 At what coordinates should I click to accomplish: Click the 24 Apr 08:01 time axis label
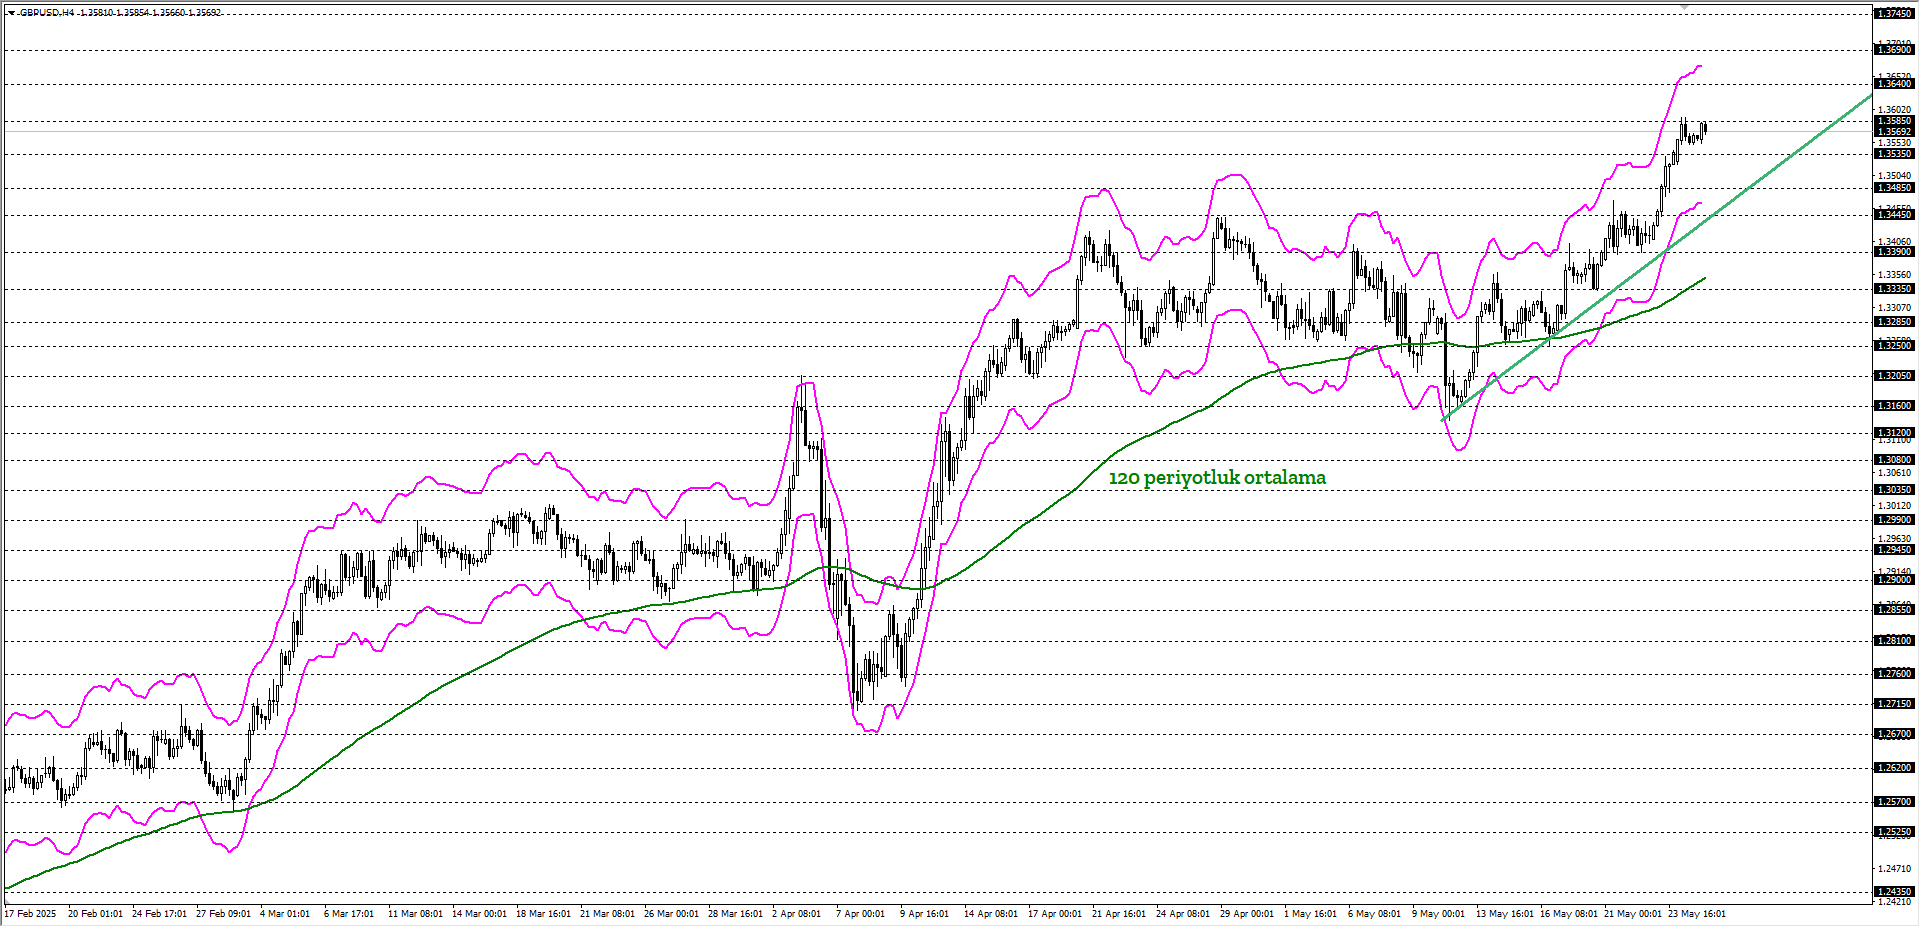coord(1183,914)
